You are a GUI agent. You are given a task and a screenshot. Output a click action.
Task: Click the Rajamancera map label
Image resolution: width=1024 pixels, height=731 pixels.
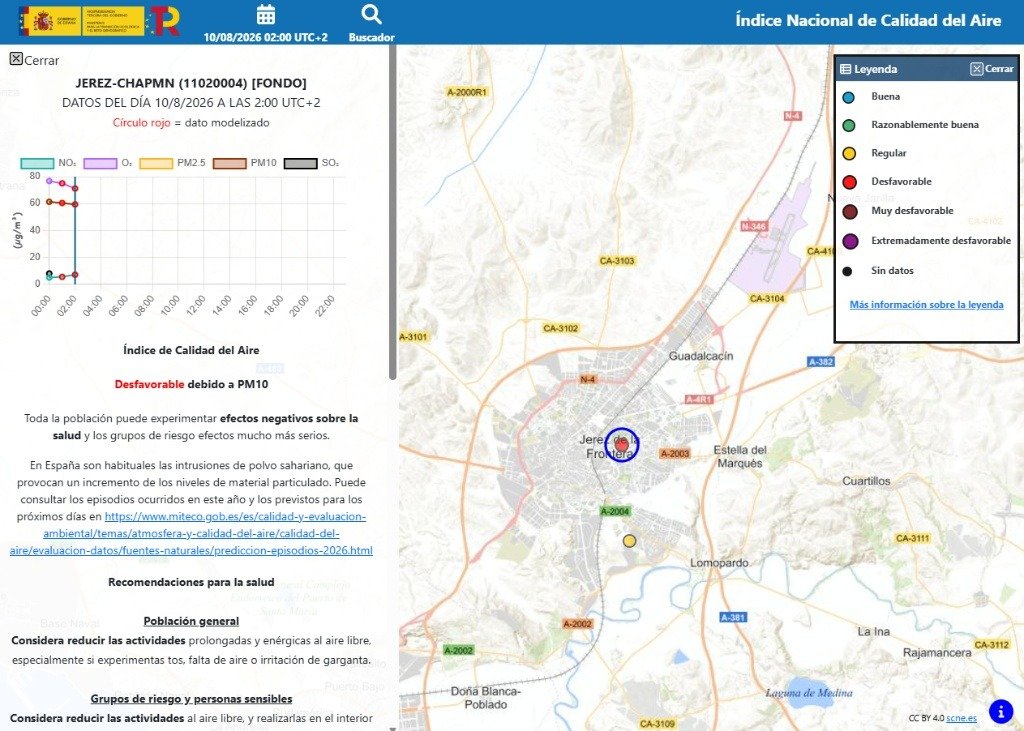[936, 653]
